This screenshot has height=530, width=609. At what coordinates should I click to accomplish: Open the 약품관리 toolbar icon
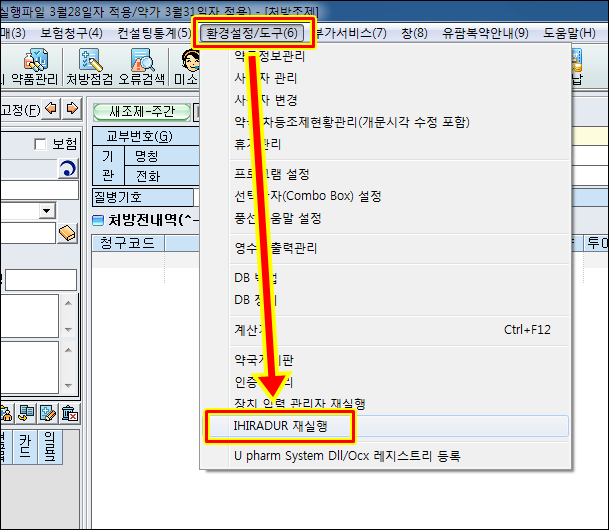pyautogui.click(x=35, y=67)
